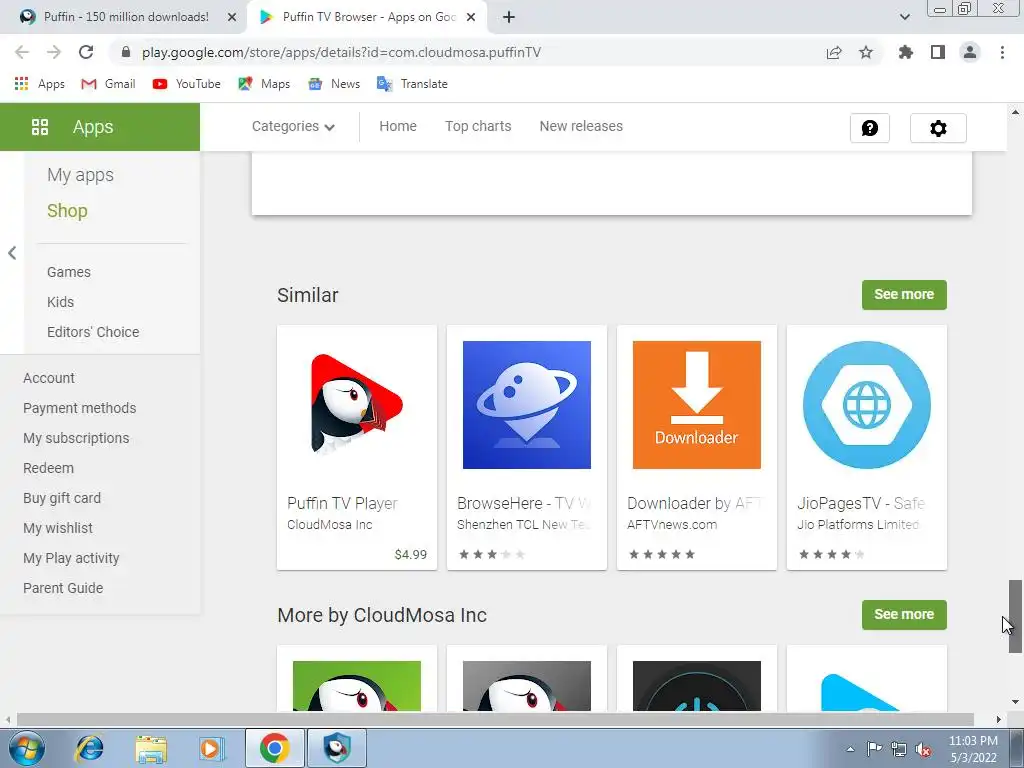Open Play Store settings gear
Viewport: 1024px width, 768px height.
pos(938,128)
